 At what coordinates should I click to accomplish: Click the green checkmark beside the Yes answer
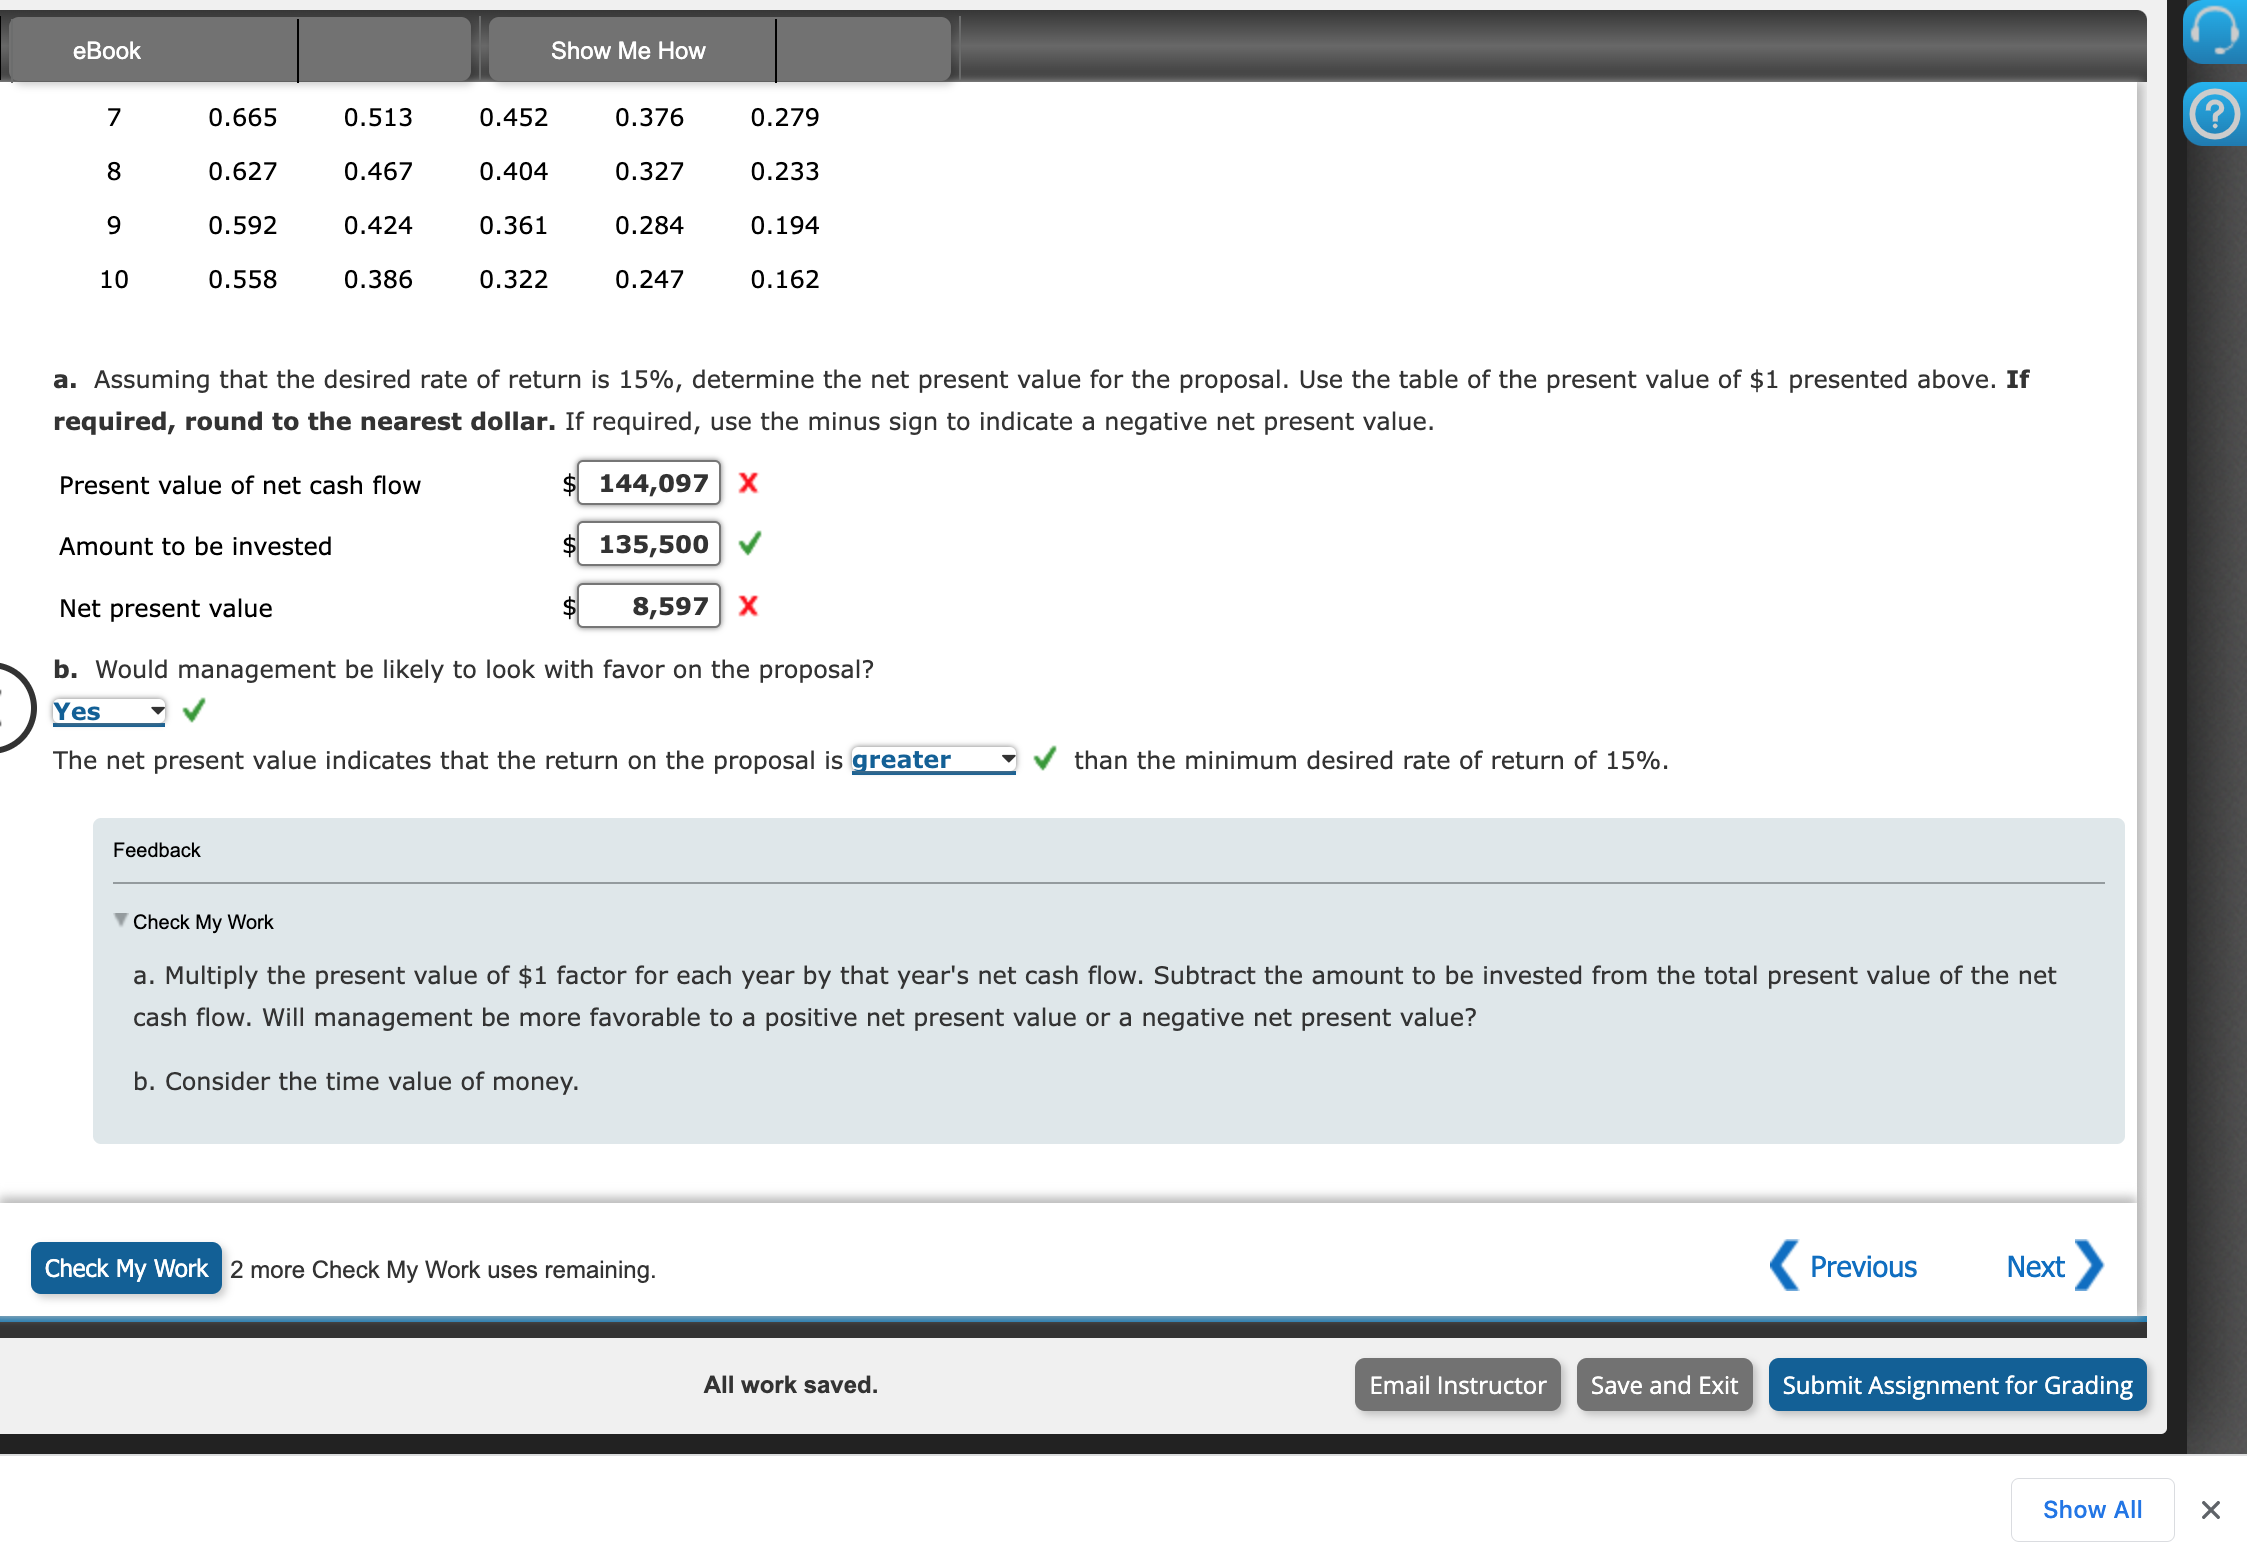click(x=193, y=710)
